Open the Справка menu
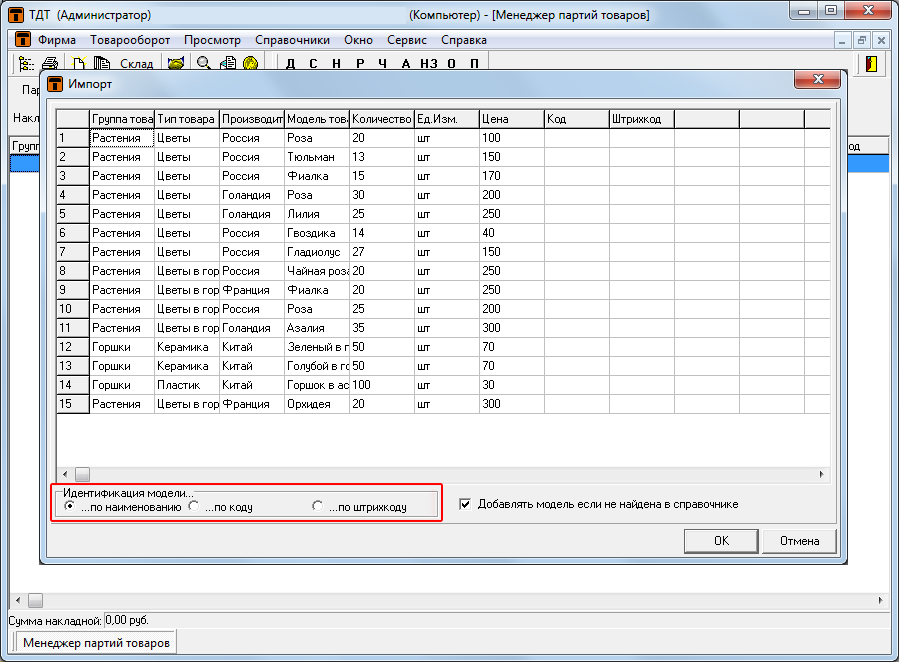Viewport: 899px width, 662px height. point(464,40)
